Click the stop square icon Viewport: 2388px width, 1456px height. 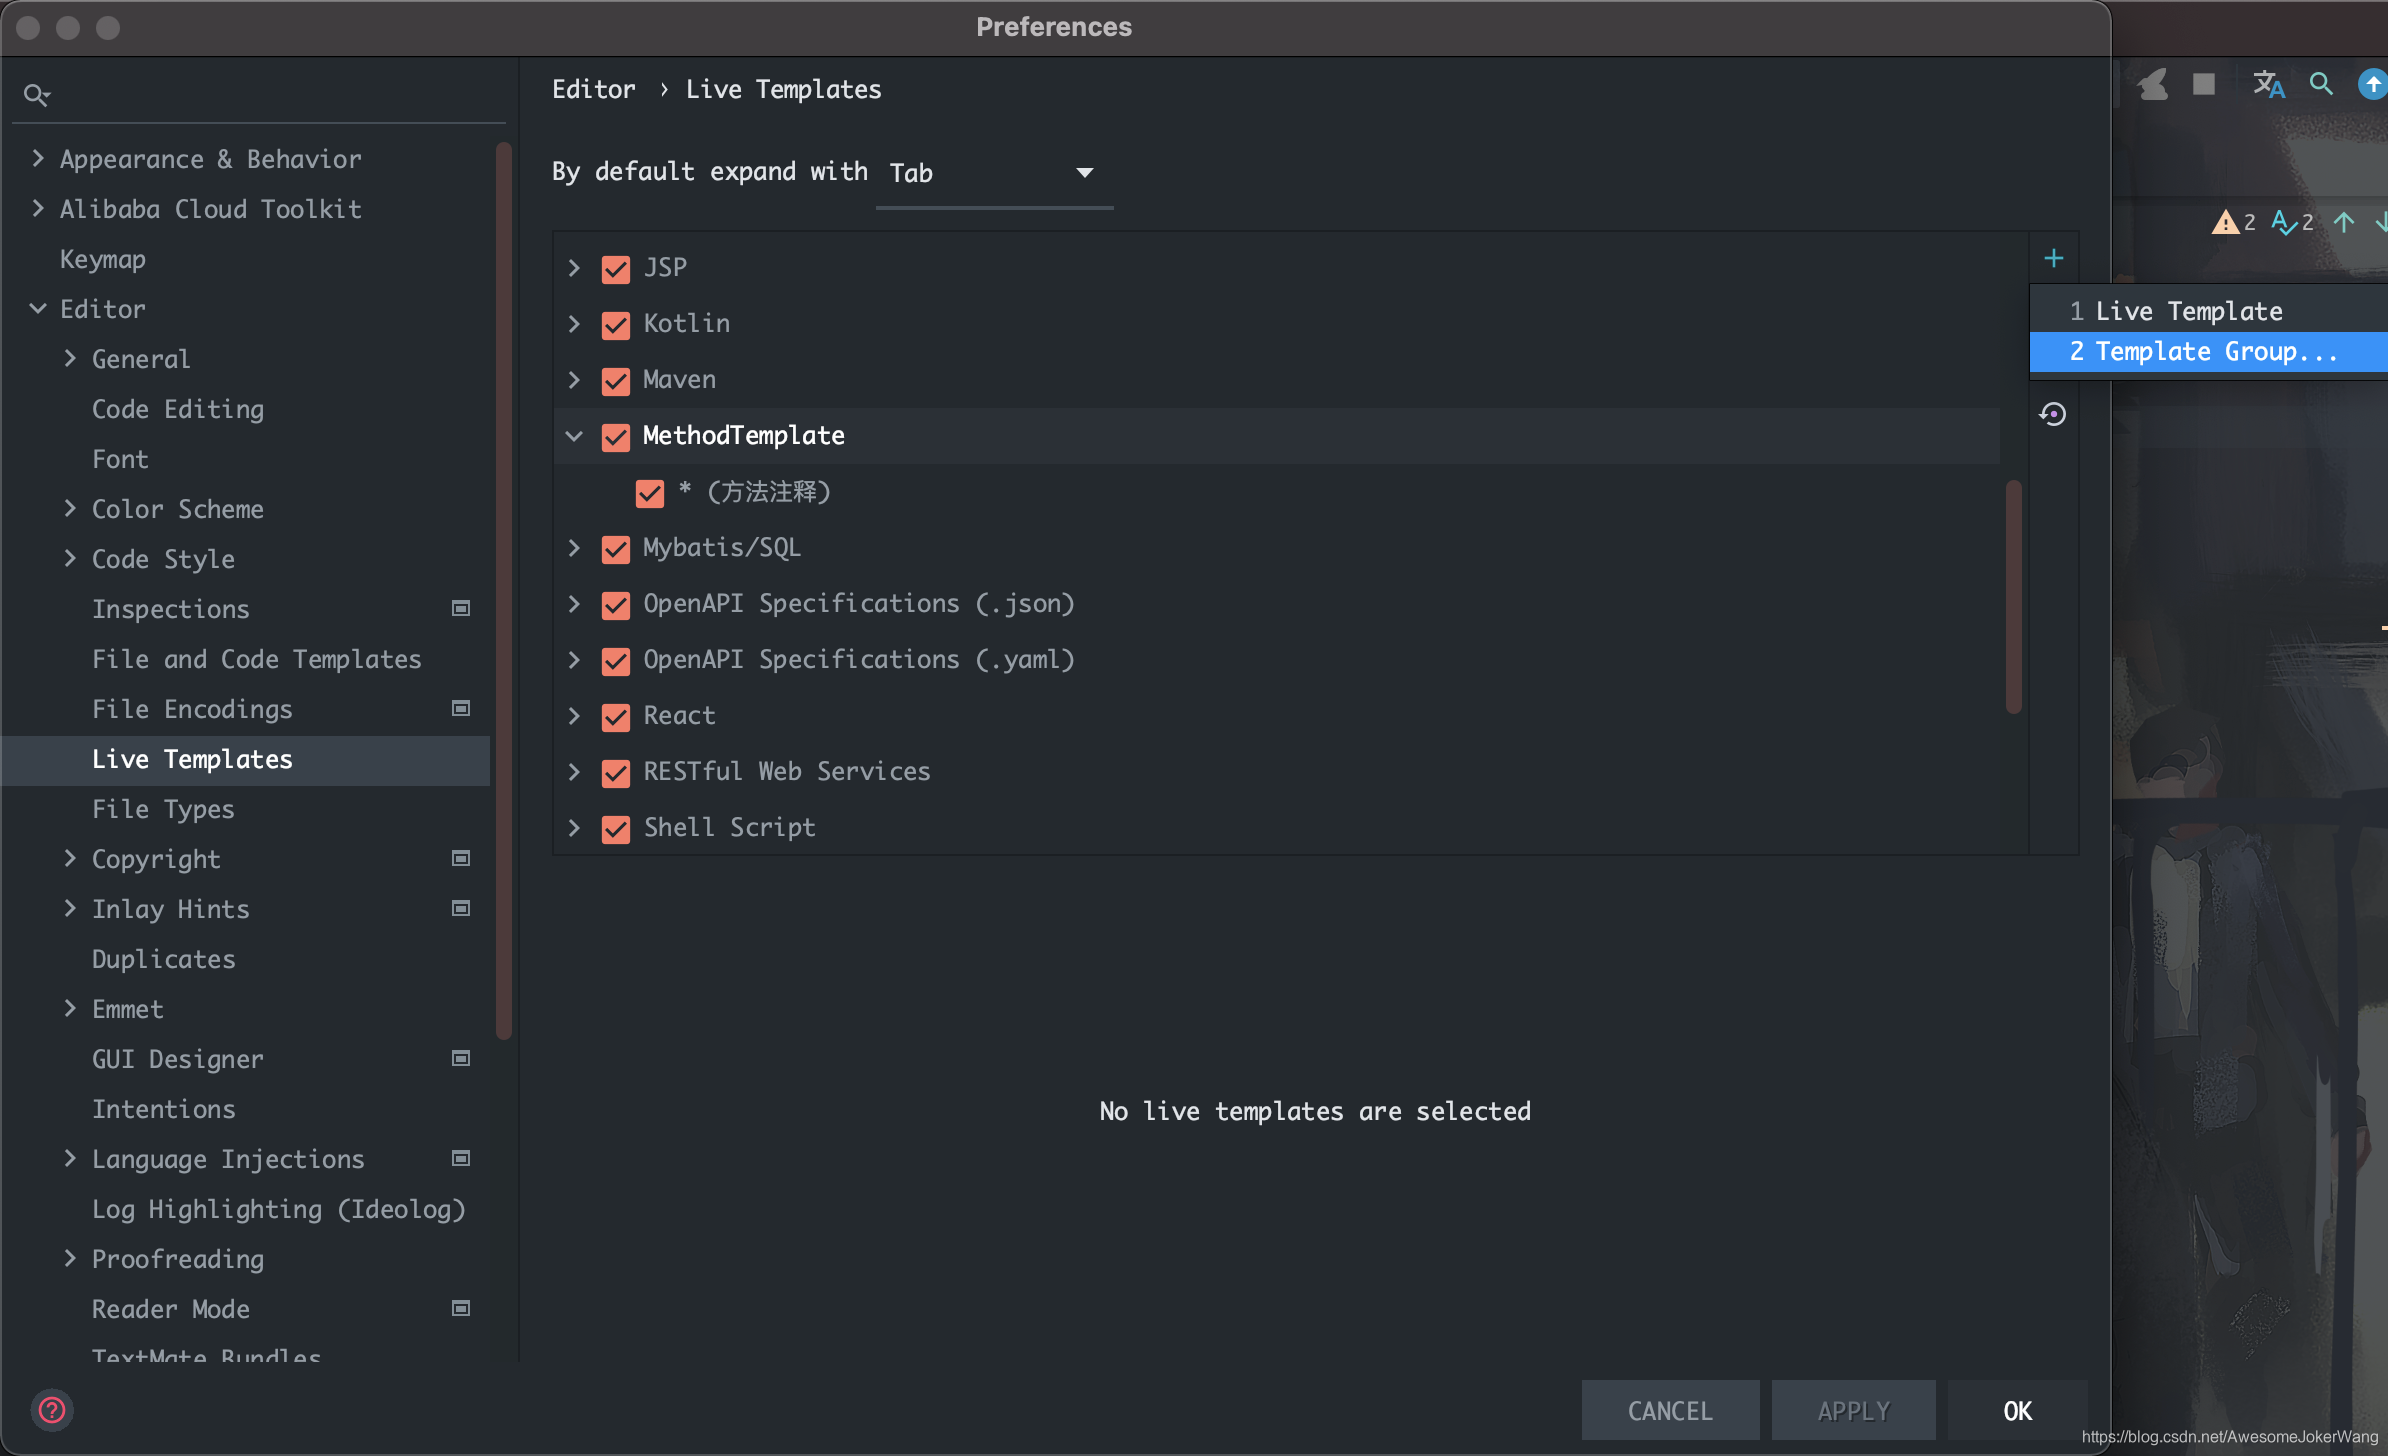pos(2204,85)
